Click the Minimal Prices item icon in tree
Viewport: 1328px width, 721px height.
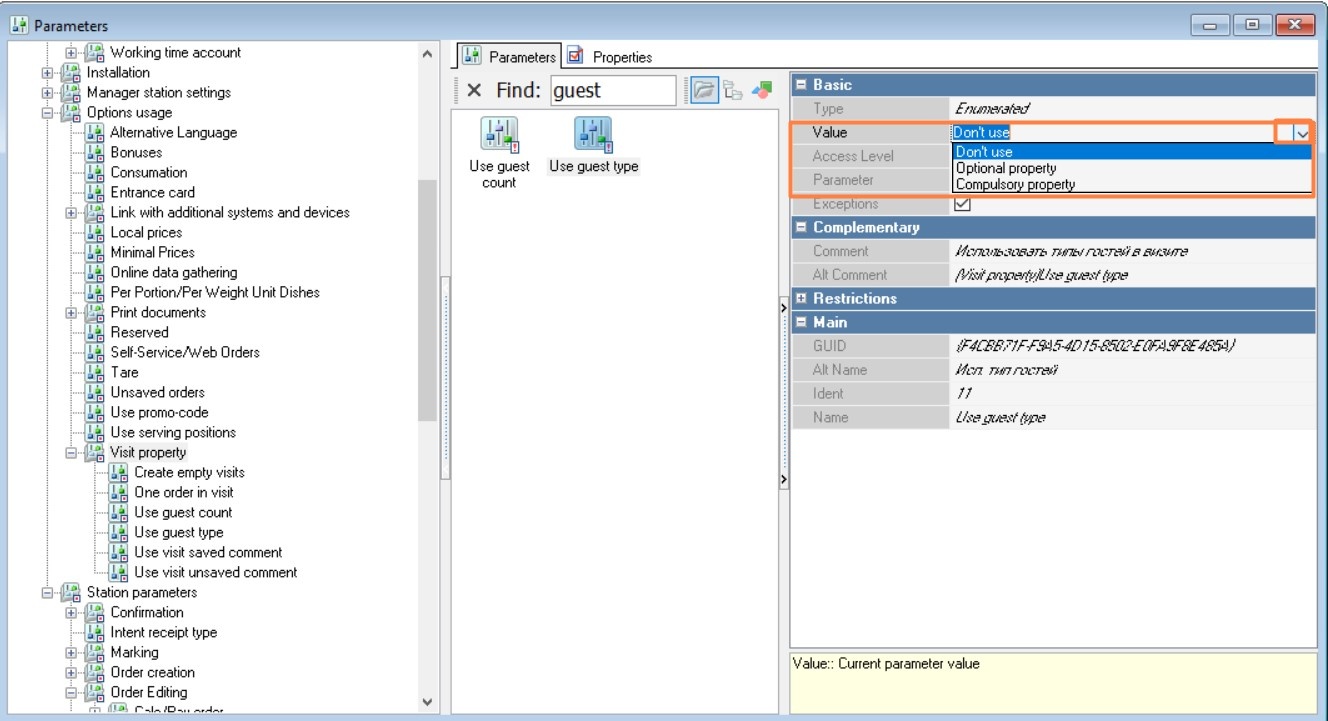[95, 252]
